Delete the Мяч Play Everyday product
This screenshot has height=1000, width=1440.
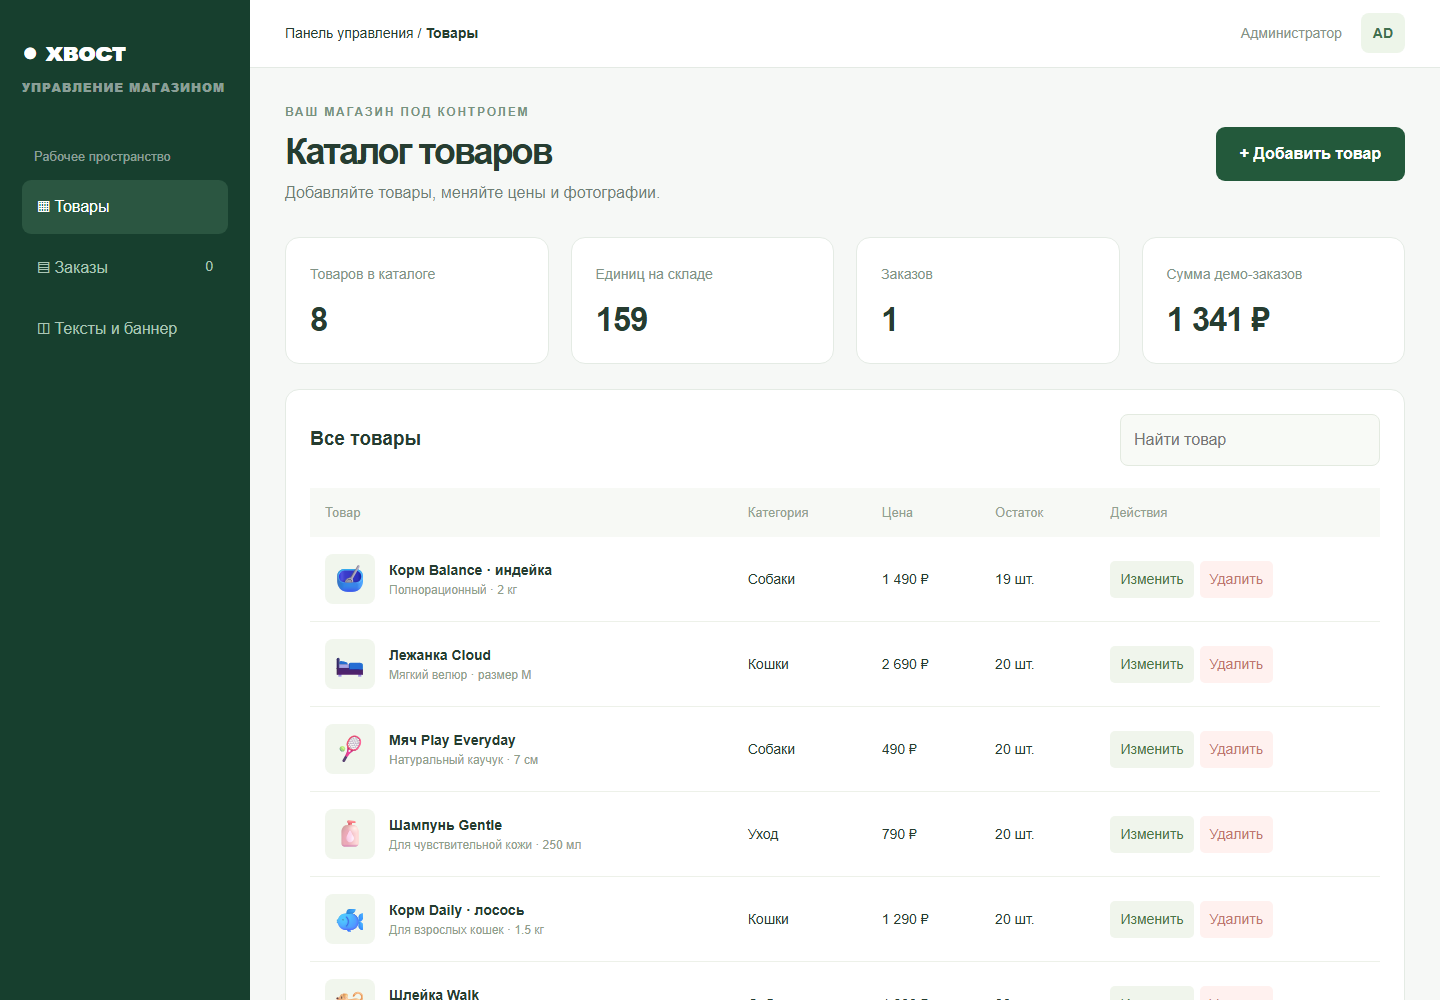pos(1236,749)
